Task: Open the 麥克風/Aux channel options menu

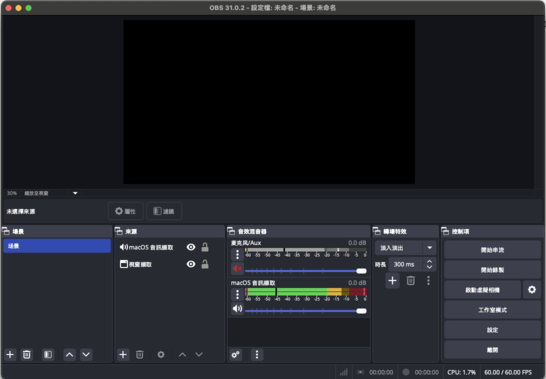Action: point(237,254)
